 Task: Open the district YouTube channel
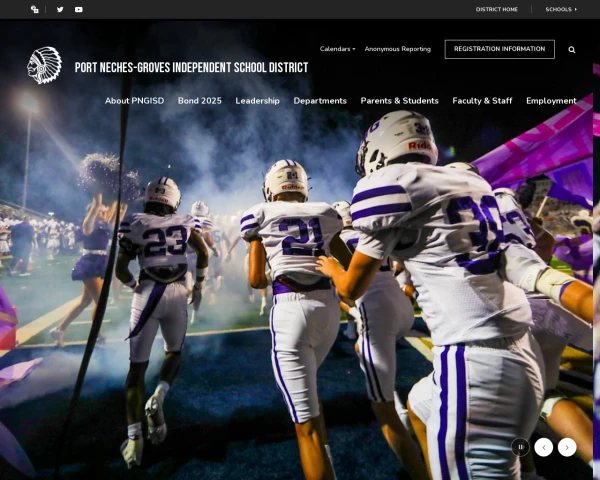[x=79, y=10]
